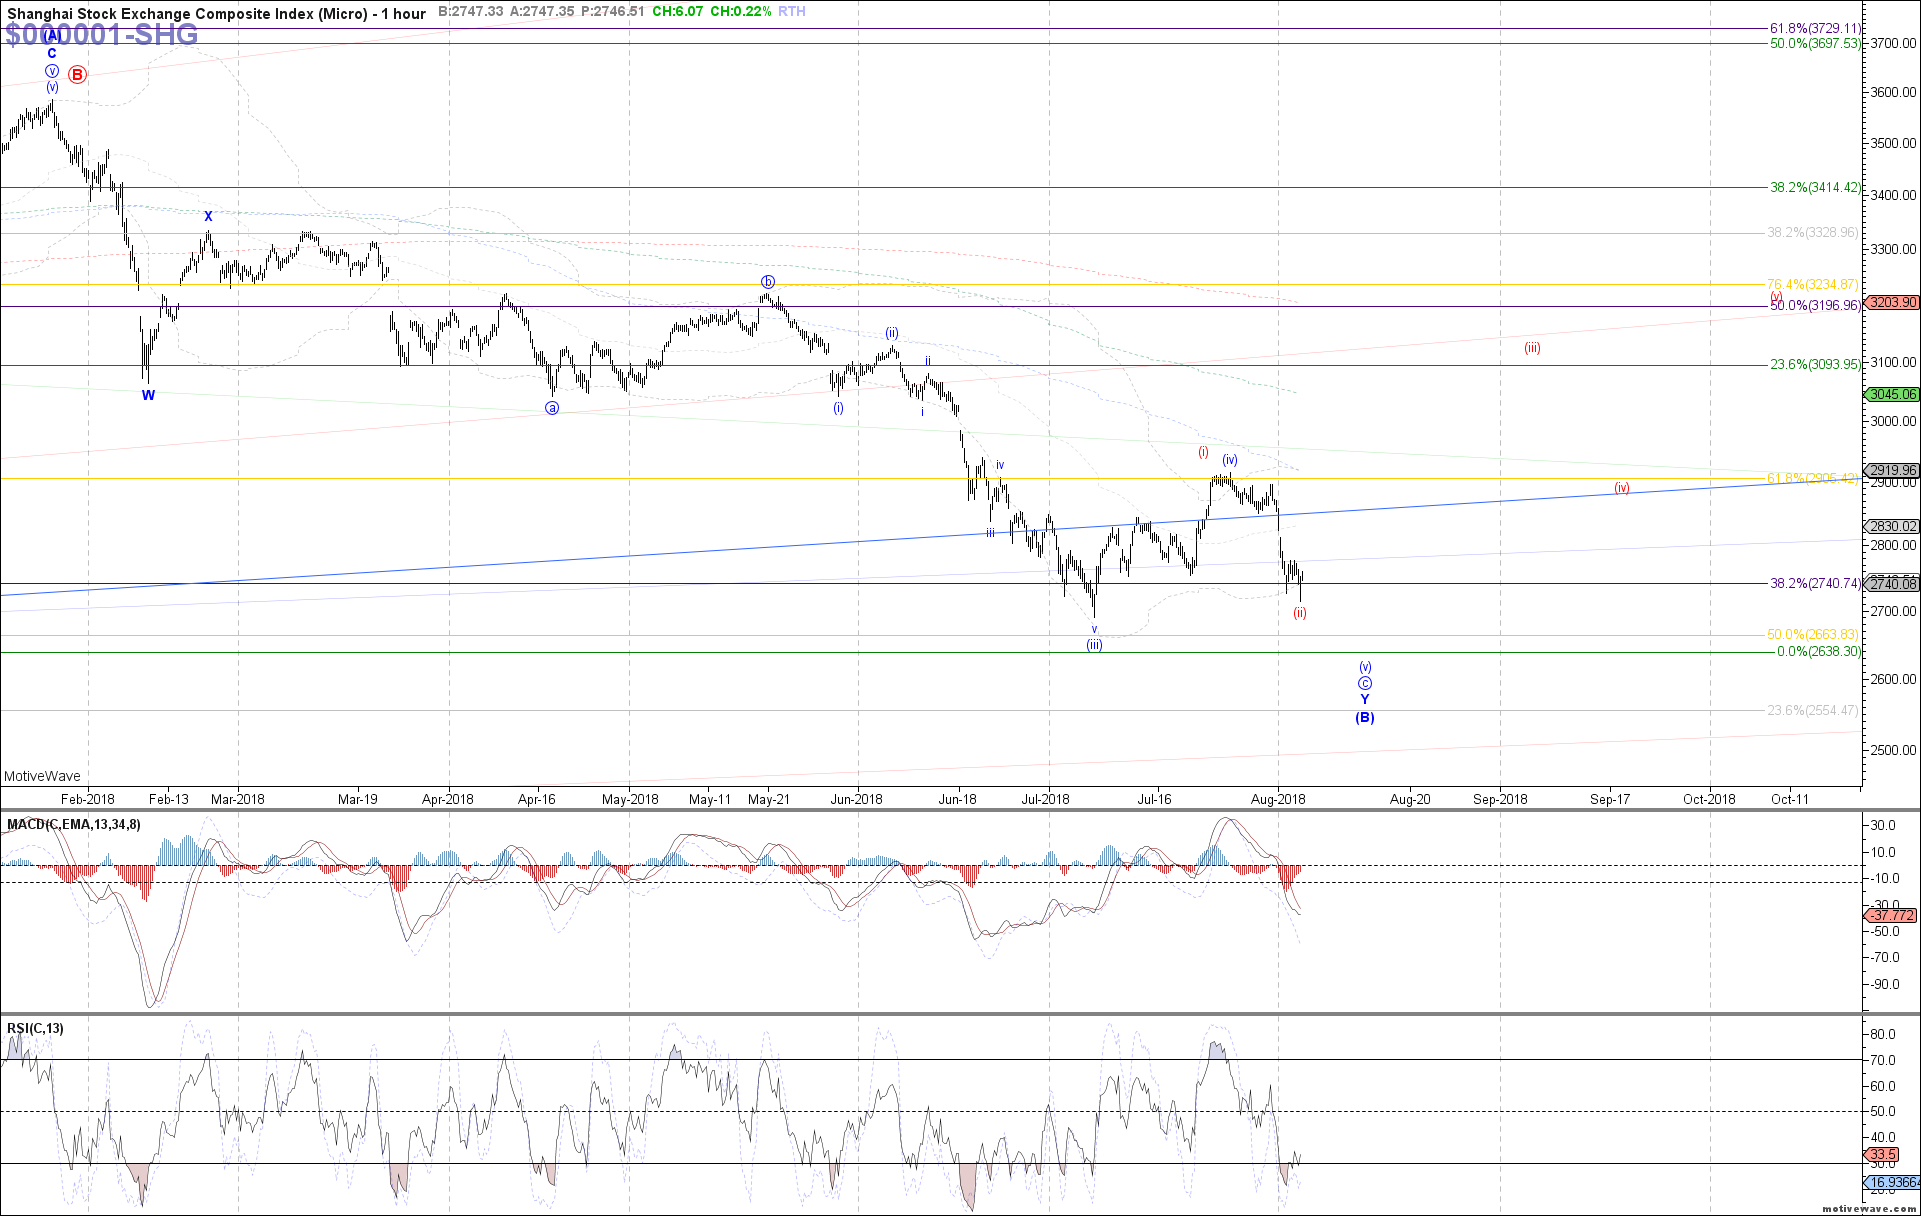Select the circled 'b' wave label
Image resolution: width=1921 pixels, height=1216 pixels.
(767, 282)
